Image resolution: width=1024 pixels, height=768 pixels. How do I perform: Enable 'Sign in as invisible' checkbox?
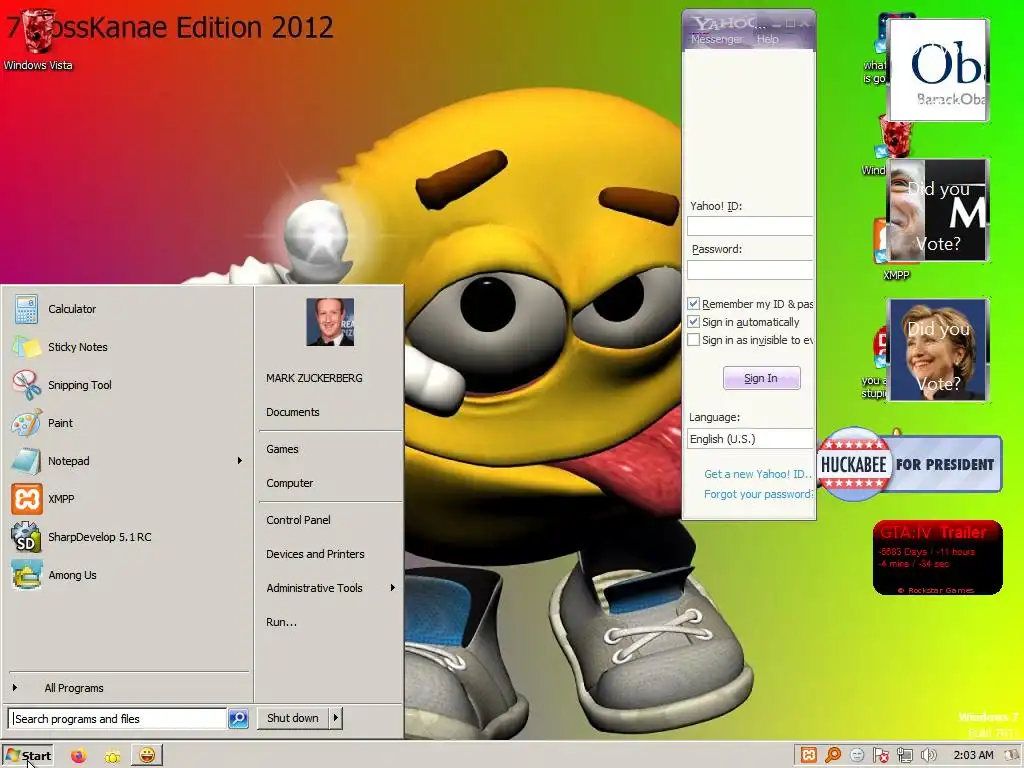coord(694,340)
